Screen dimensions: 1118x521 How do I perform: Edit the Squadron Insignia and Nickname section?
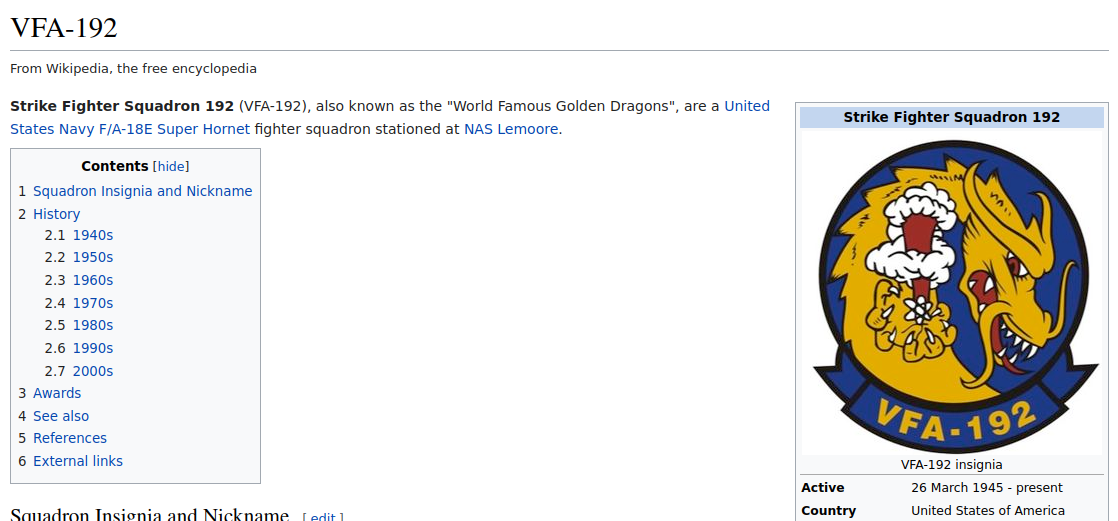pyautogui.click(x=323, y=517)
